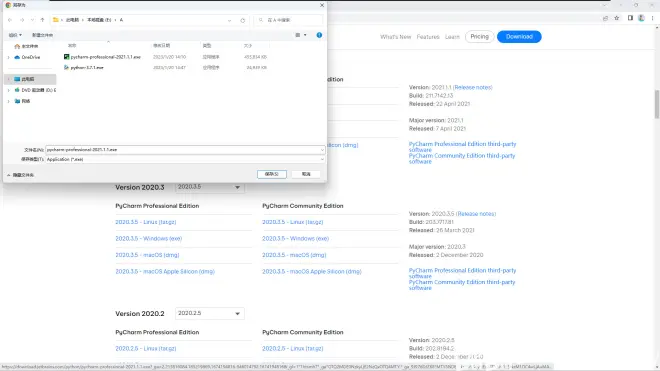Open What's New in JetBrains nav
660x371 pixels.
(396, 37)
